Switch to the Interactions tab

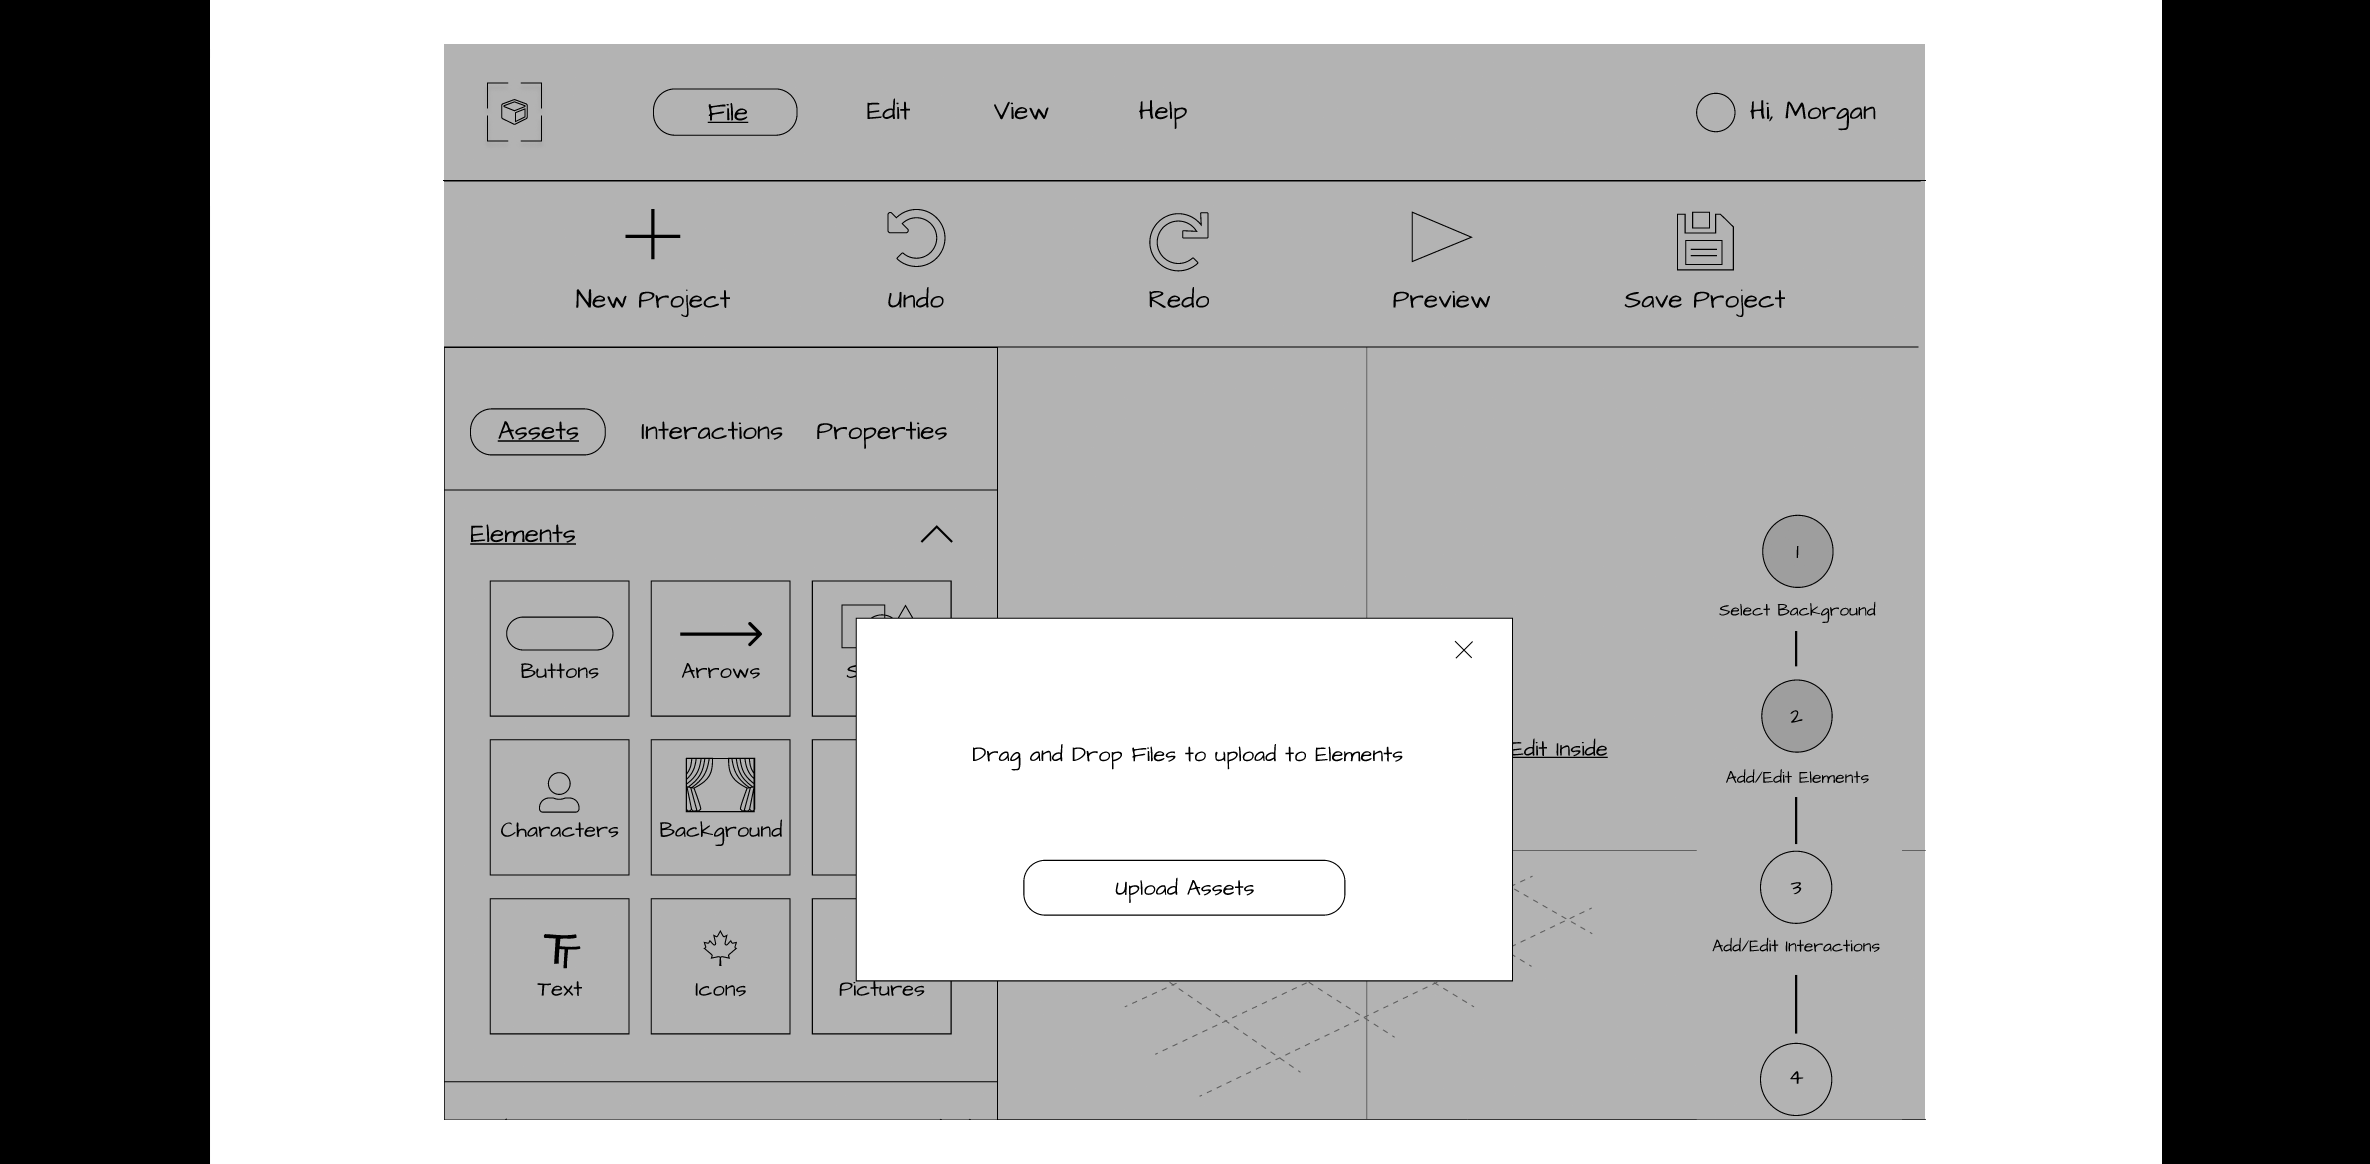(710, 431)
